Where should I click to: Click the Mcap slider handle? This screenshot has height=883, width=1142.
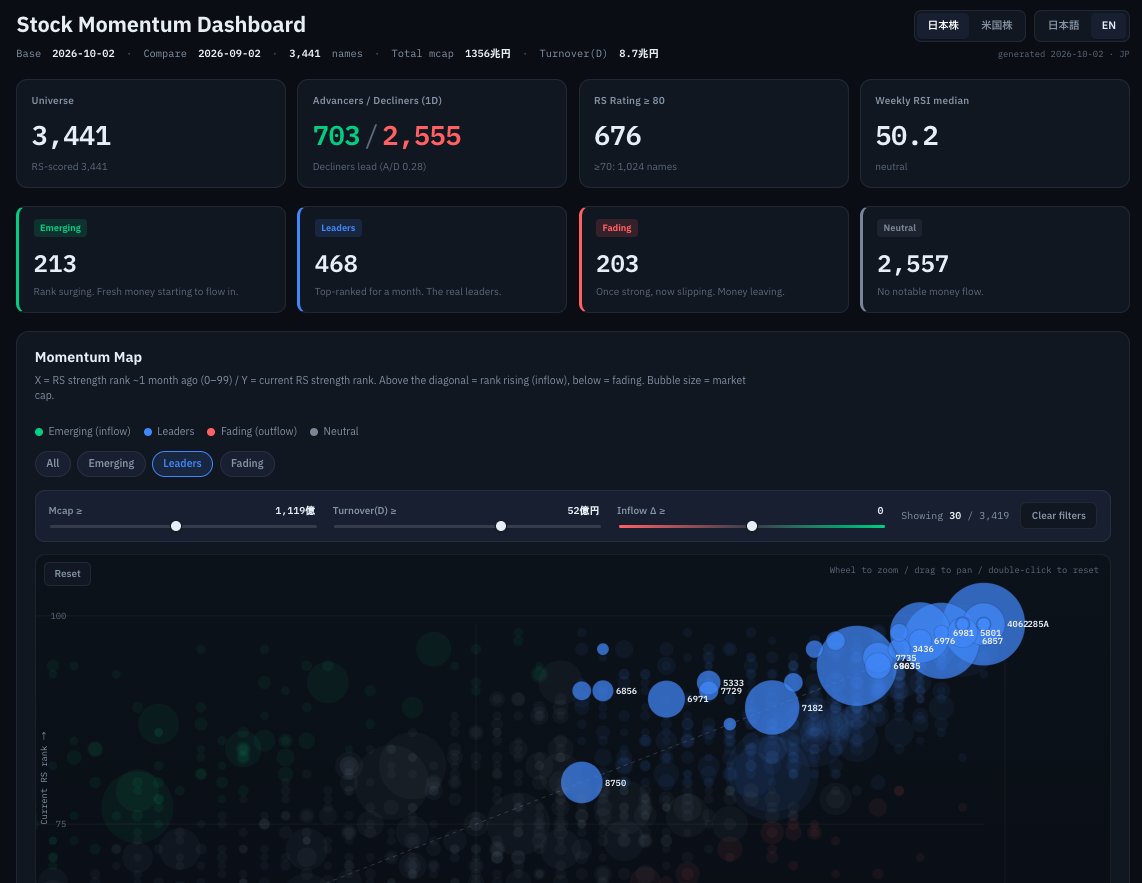pos(176,526)
